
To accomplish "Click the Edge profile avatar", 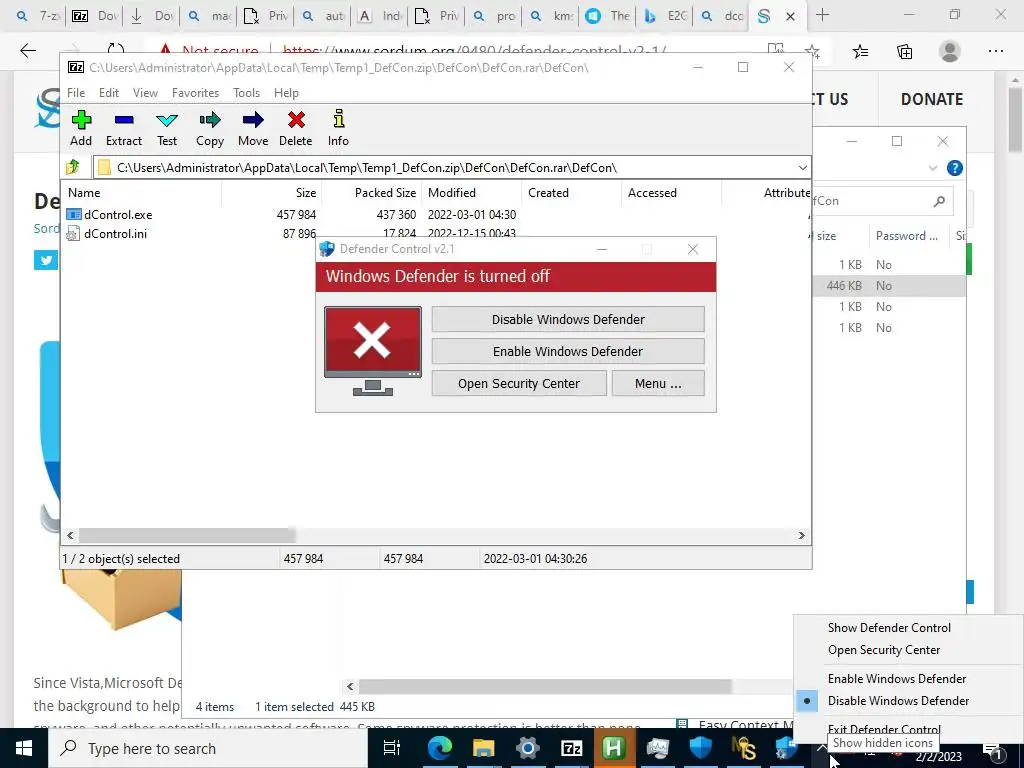I will pyautogui.click(x=950, y=51).
